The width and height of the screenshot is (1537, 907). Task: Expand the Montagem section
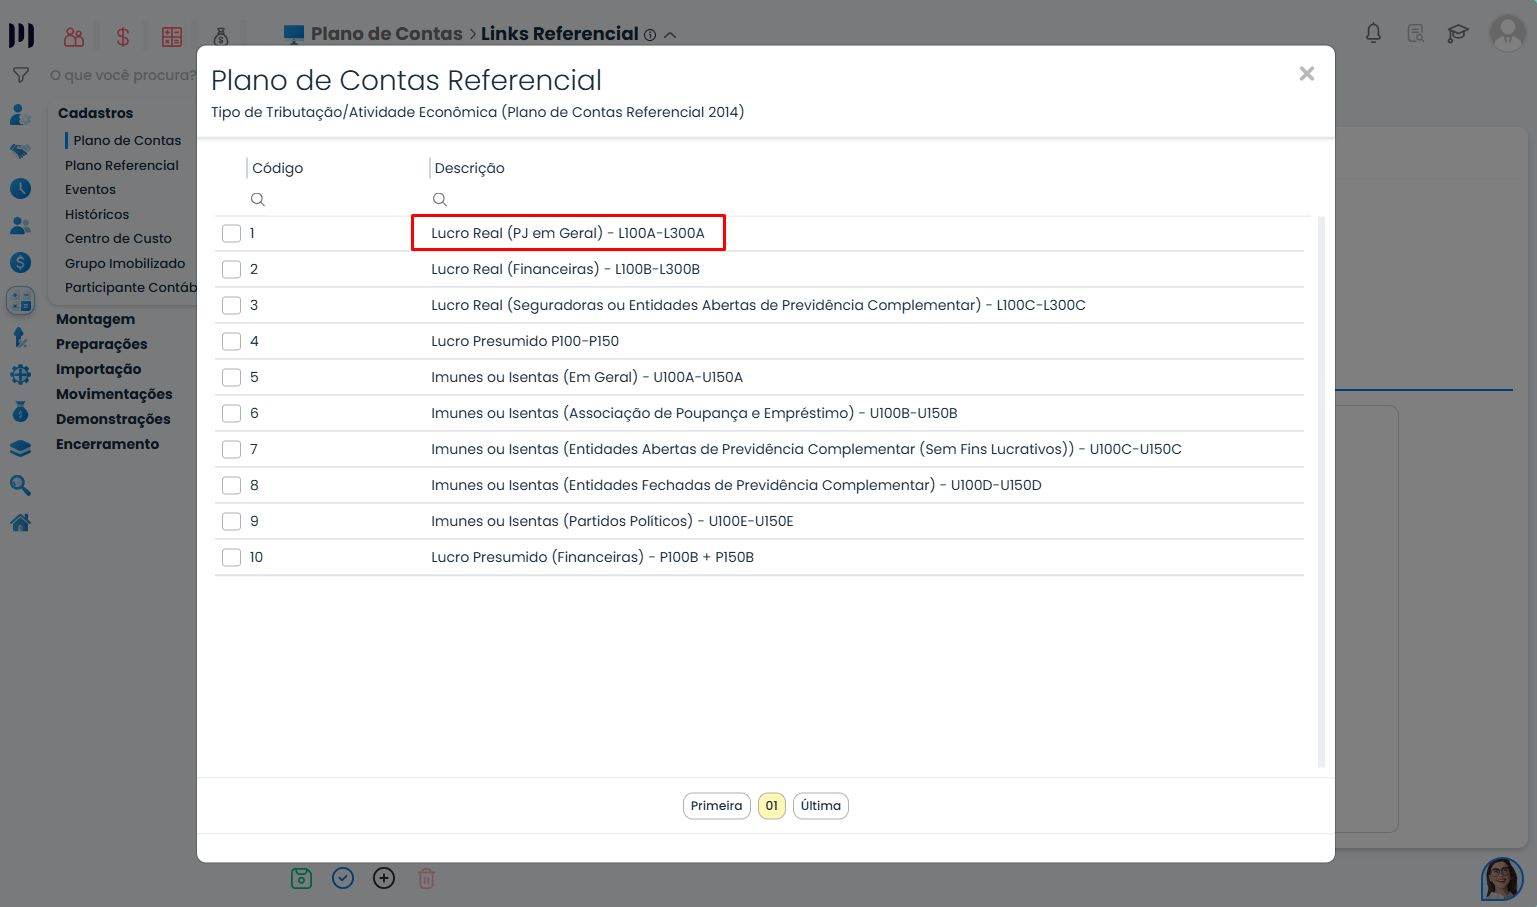[95, 320]
